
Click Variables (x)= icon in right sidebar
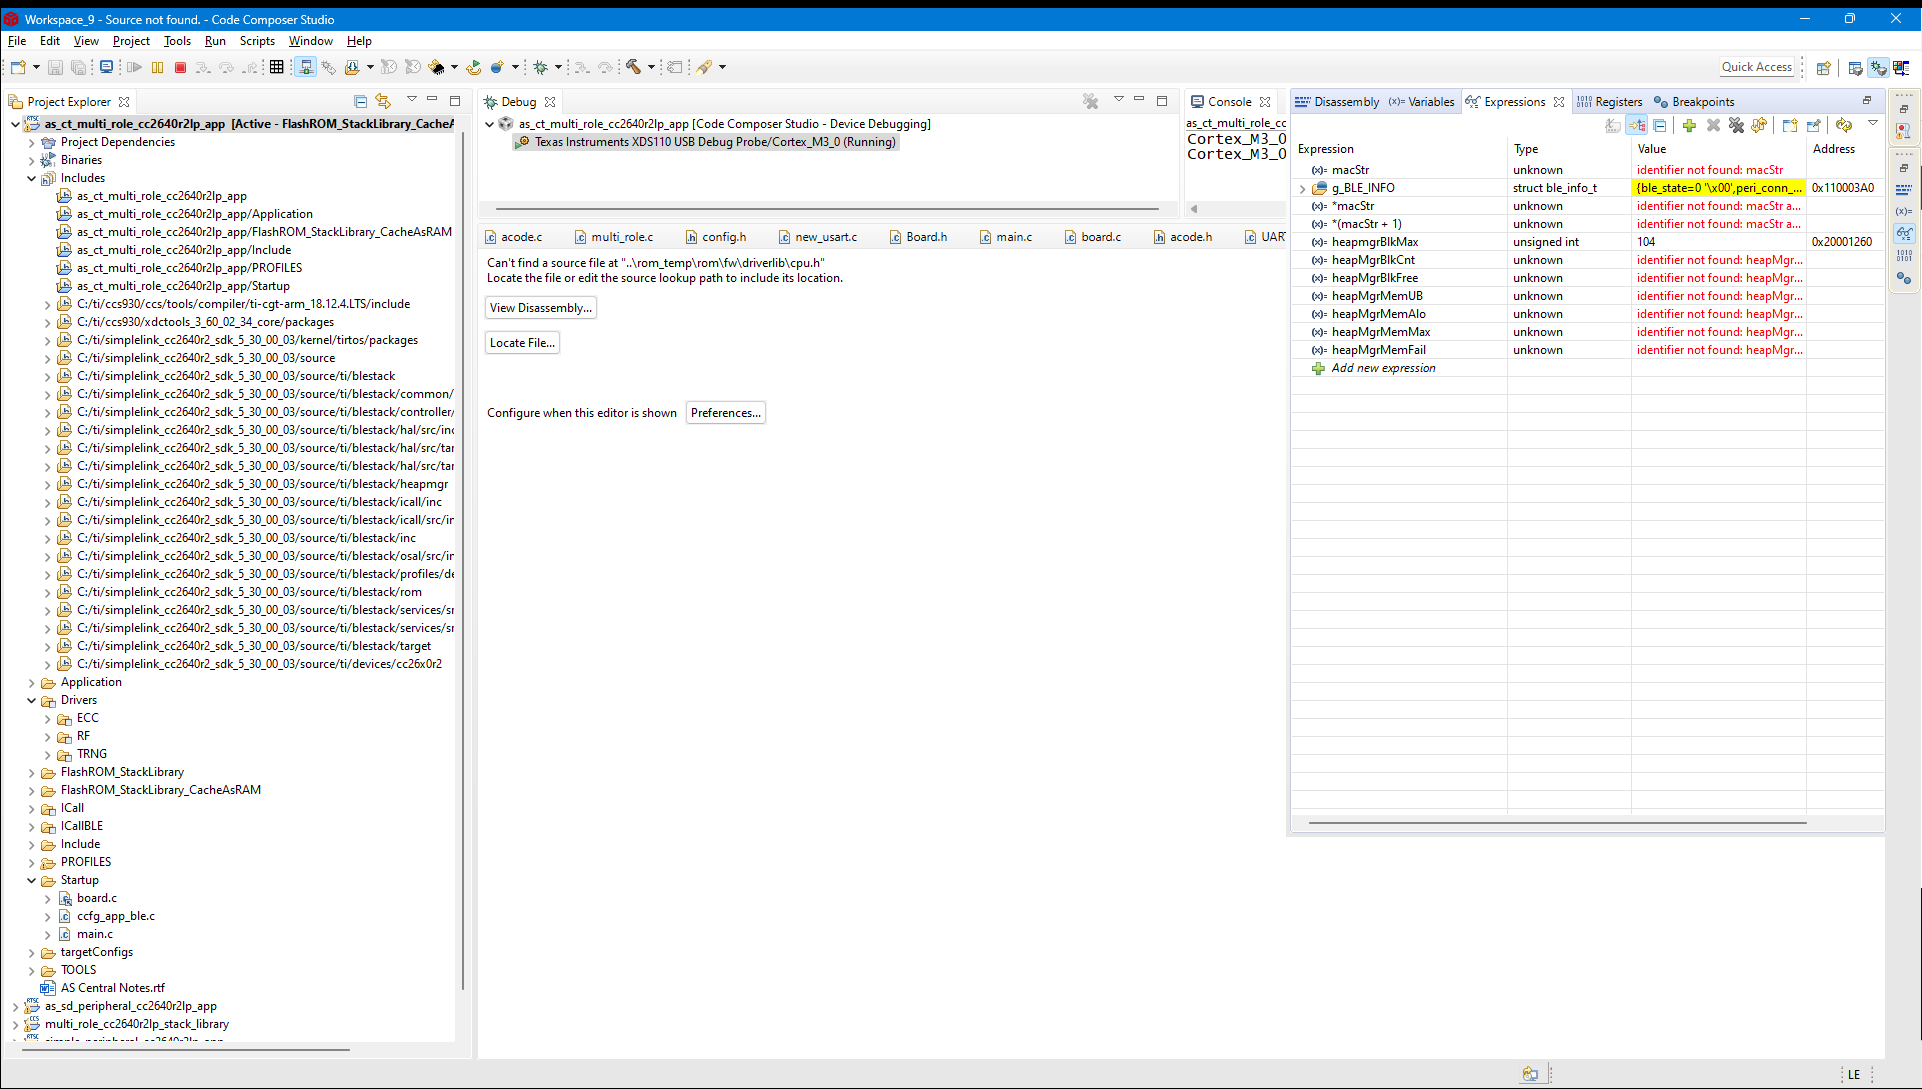pos(1904,211)
